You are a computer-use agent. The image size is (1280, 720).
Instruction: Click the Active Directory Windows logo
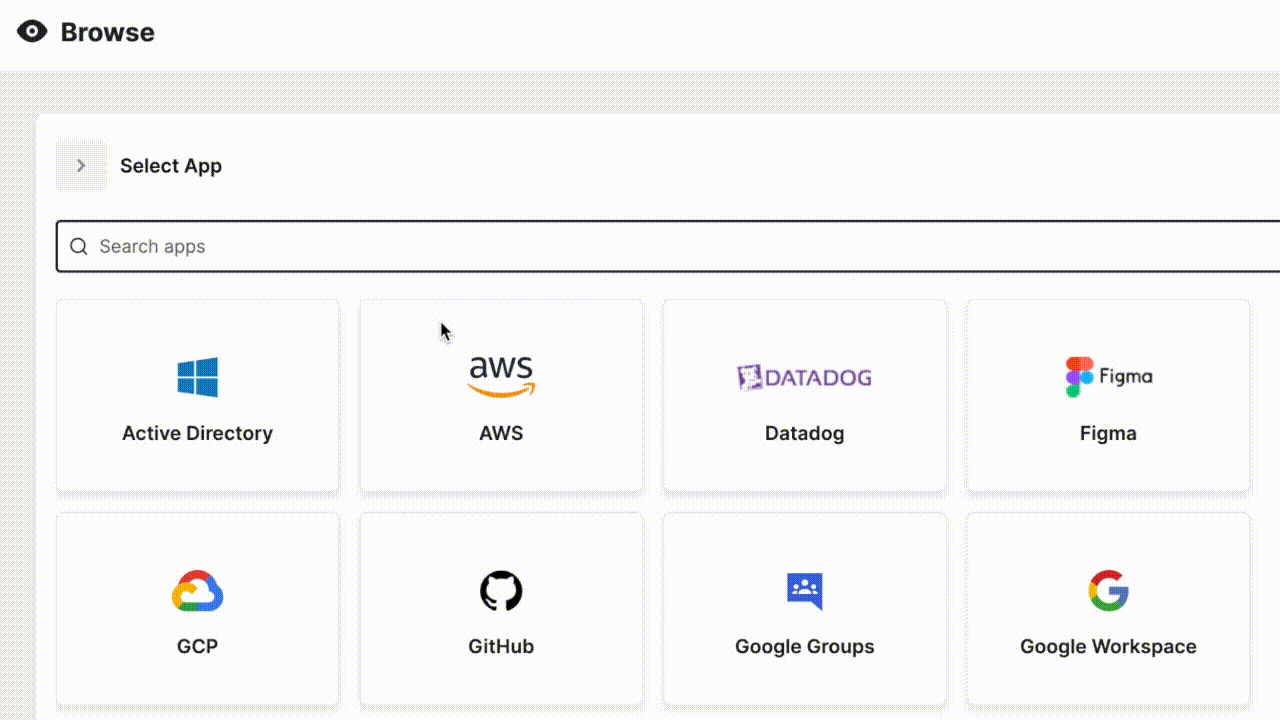pos(197,378)
